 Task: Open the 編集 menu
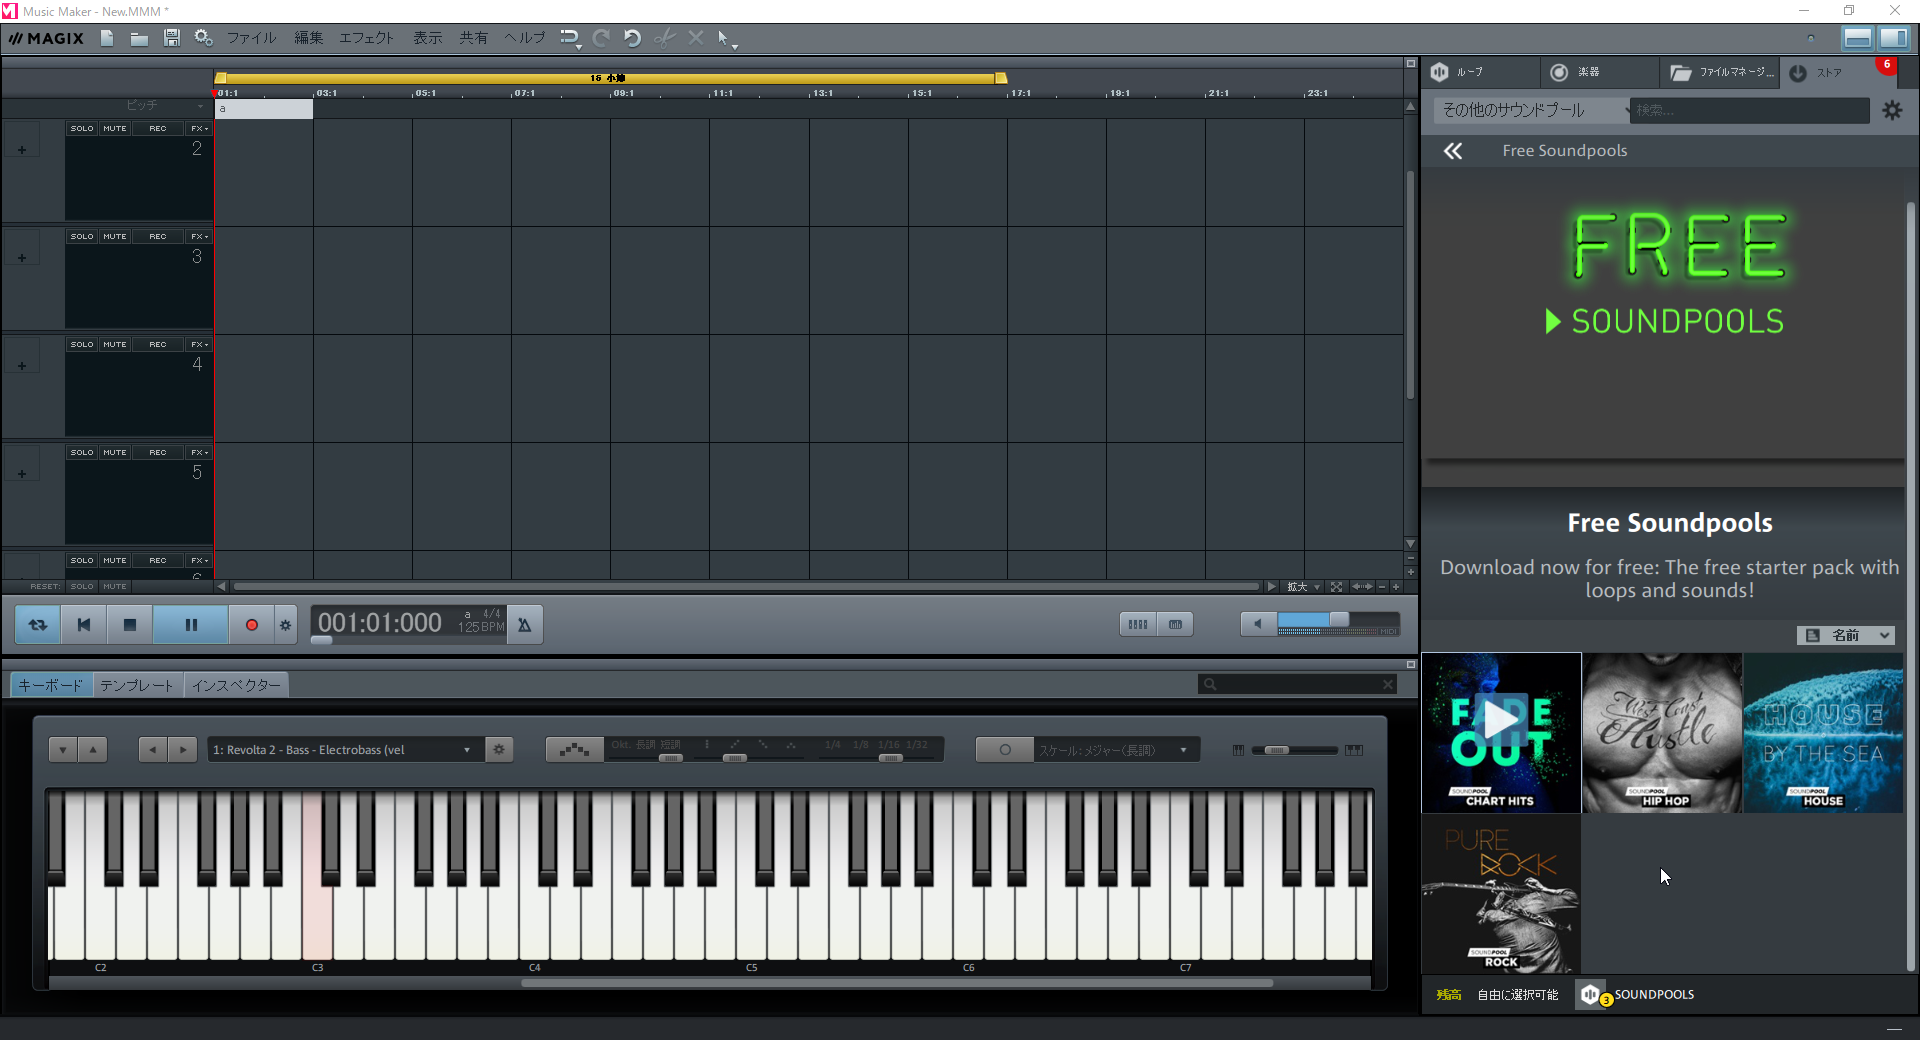308,38
